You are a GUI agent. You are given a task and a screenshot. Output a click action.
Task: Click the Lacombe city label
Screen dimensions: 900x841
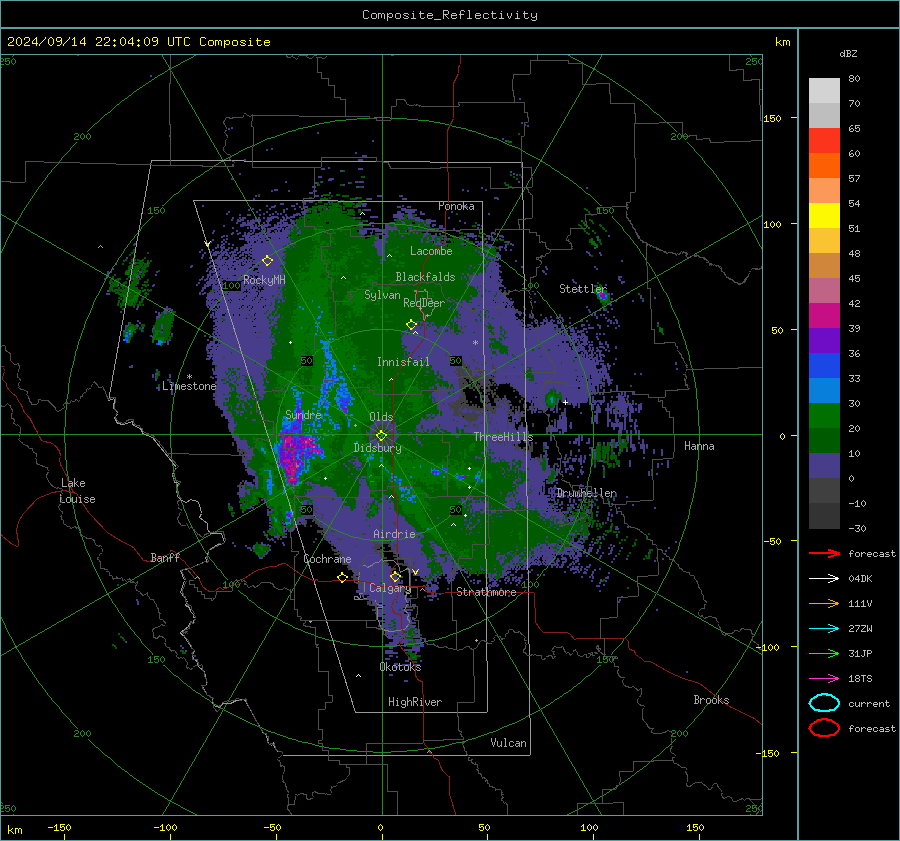431,251
